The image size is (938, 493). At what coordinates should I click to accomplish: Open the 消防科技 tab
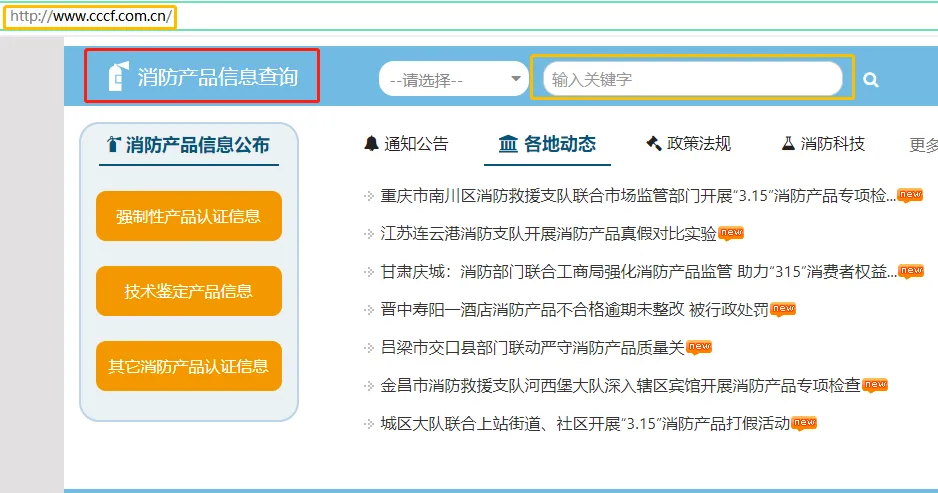click(832, 144)
